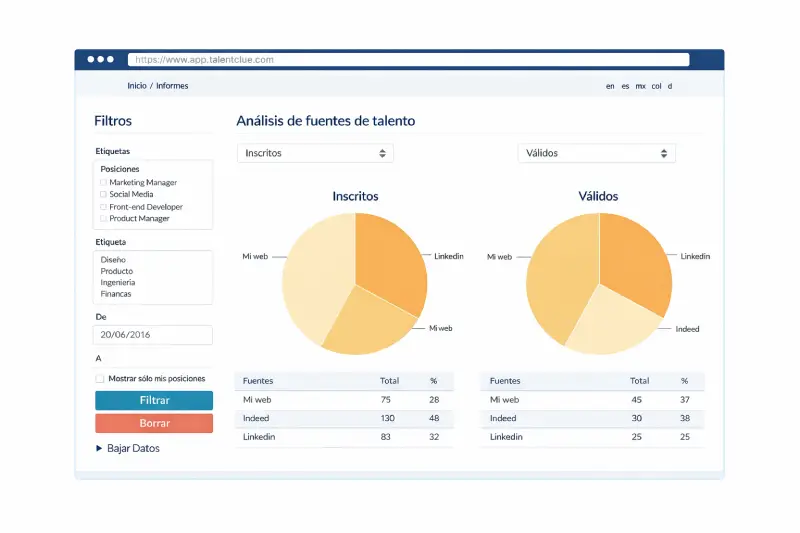Switch language to mx
The width and height of the screenshot is (800, 533).
[x=640, y=86]
